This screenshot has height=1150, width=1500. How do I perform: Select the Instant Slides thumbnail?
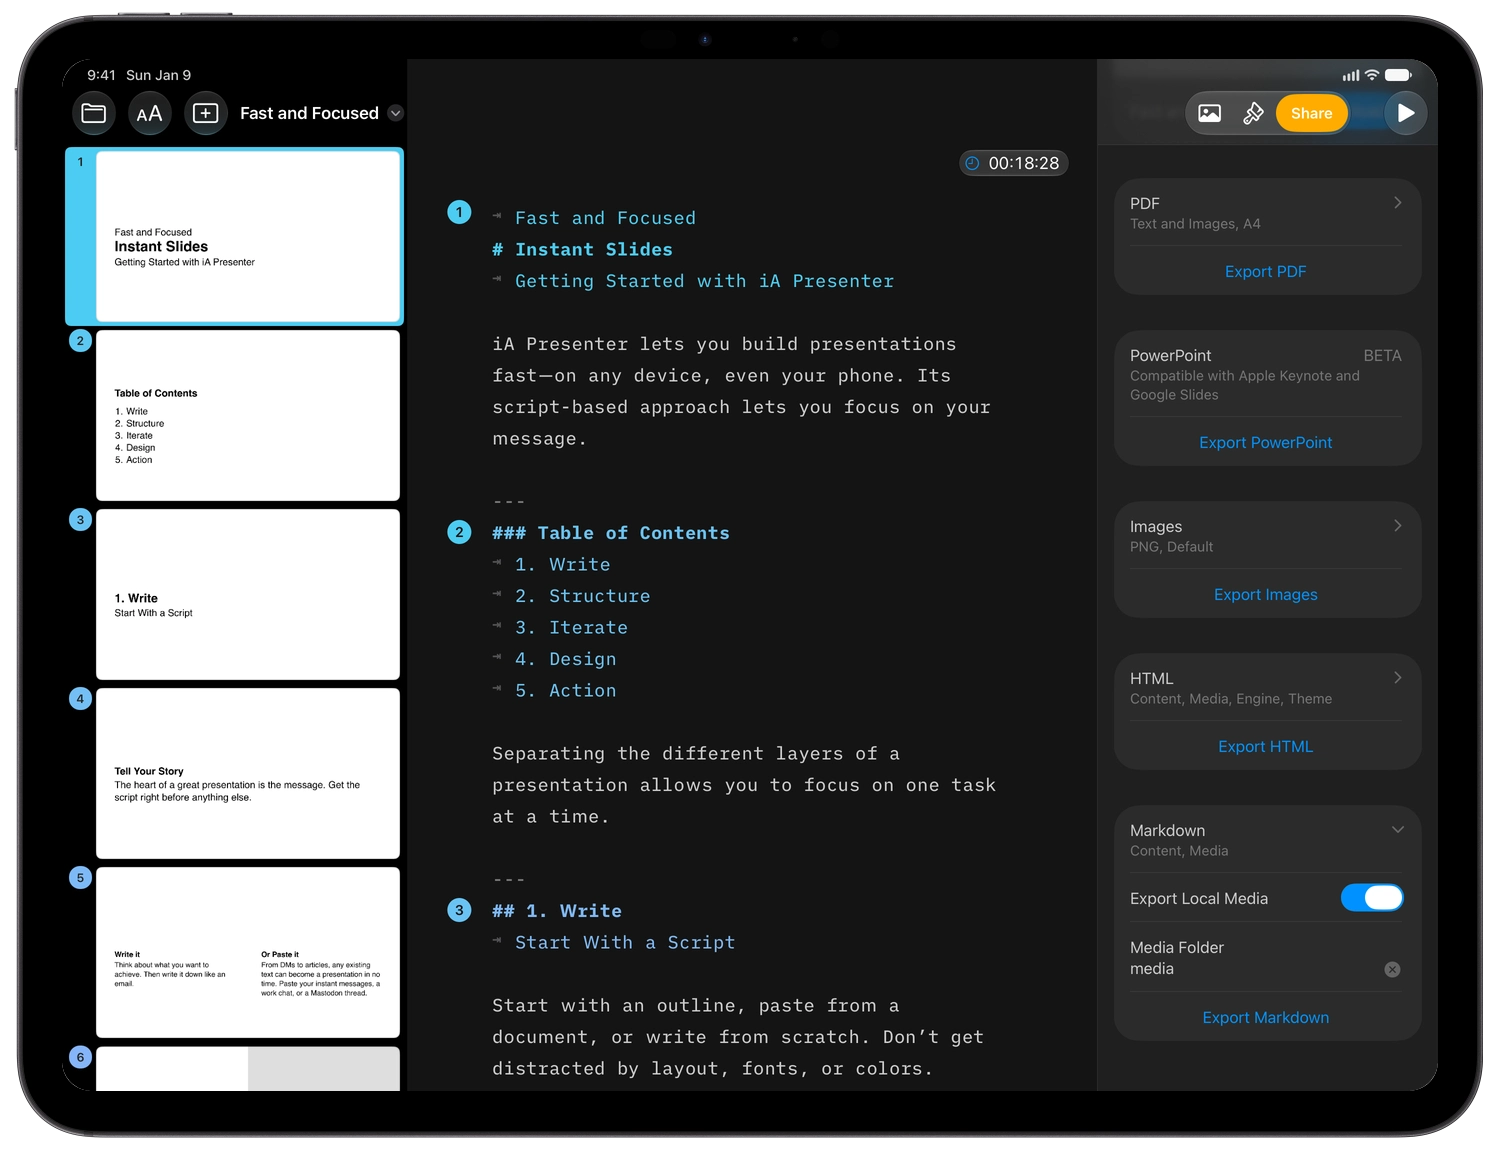(x=248, y=237)
